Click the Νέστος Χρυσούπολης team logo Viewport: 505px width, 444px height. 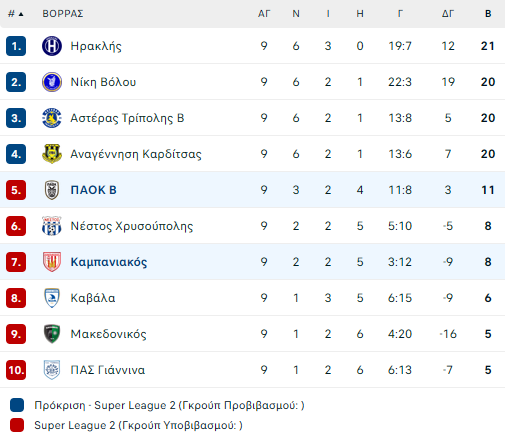tap(52, 226)
